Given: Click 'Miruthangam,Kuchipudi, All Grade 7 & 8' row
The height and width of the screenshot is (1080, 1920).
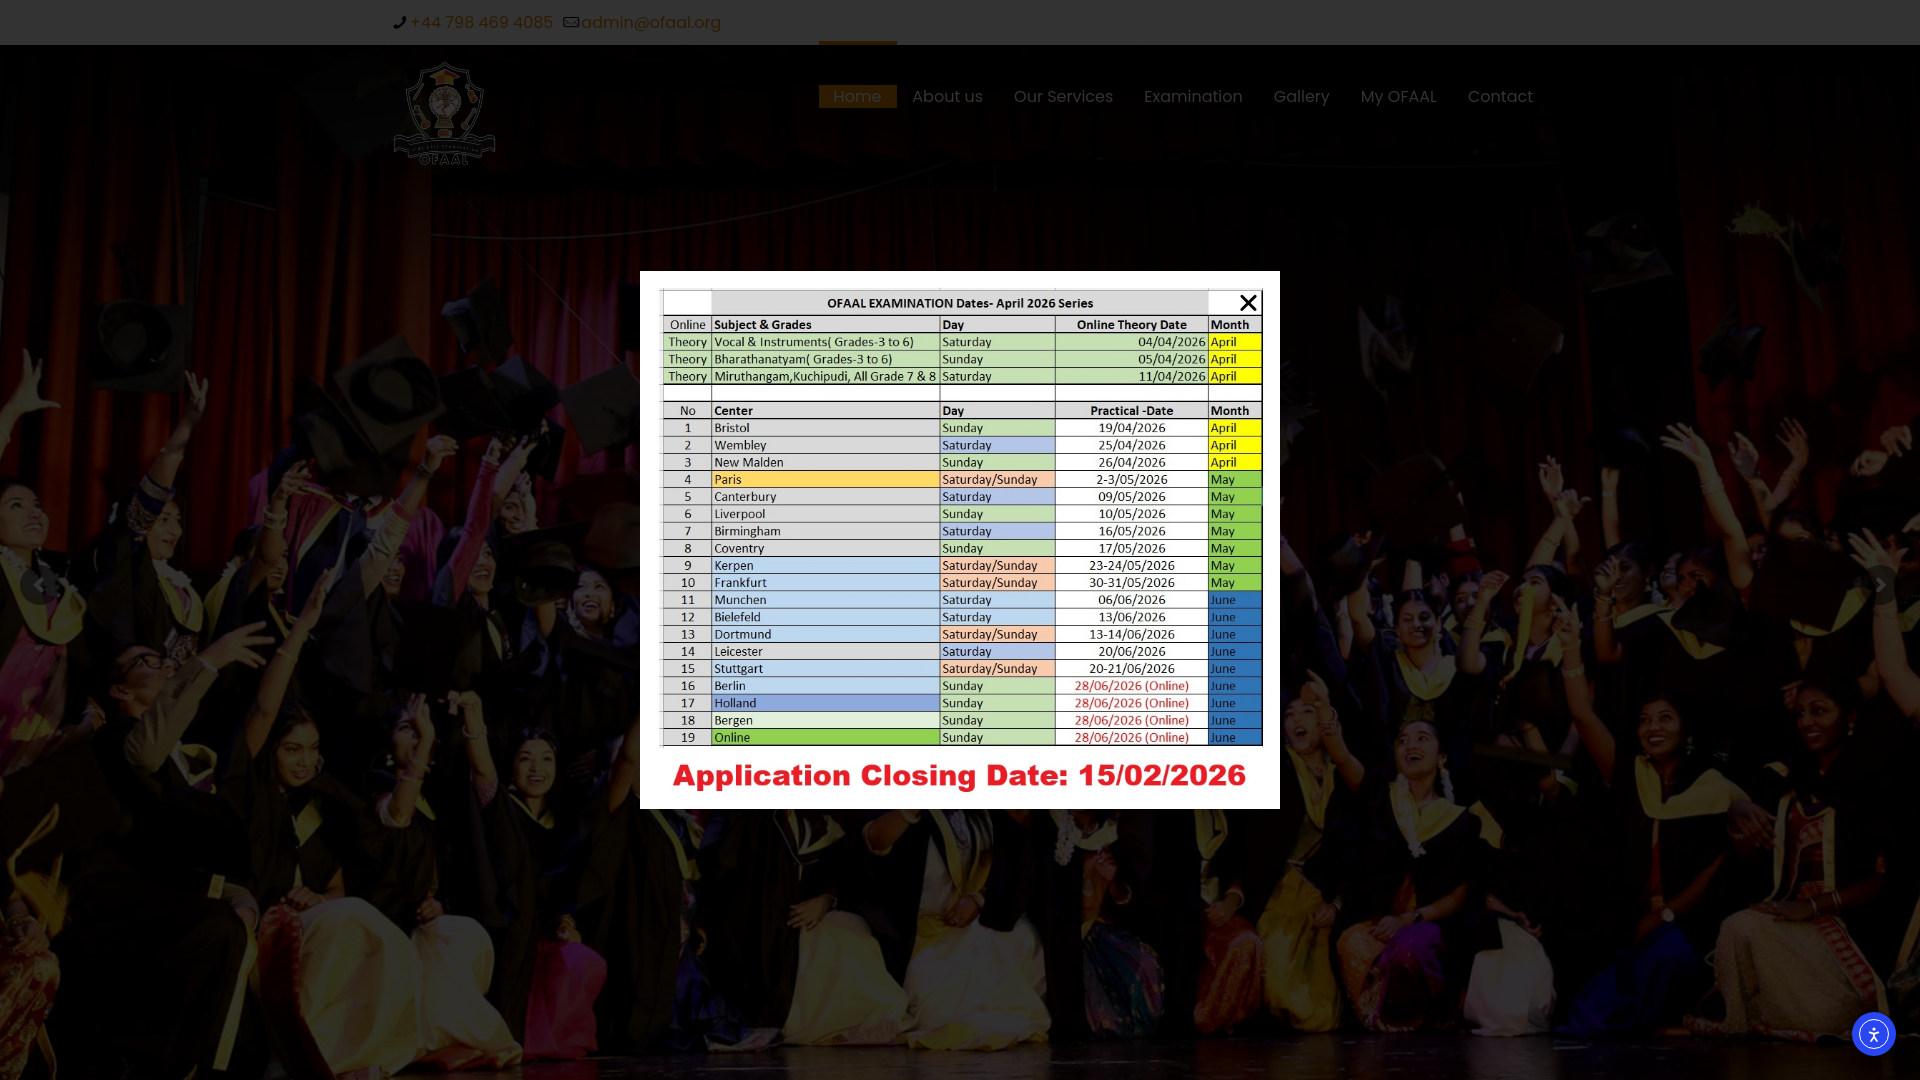Looking at the screenshot, I should [961, 376].
